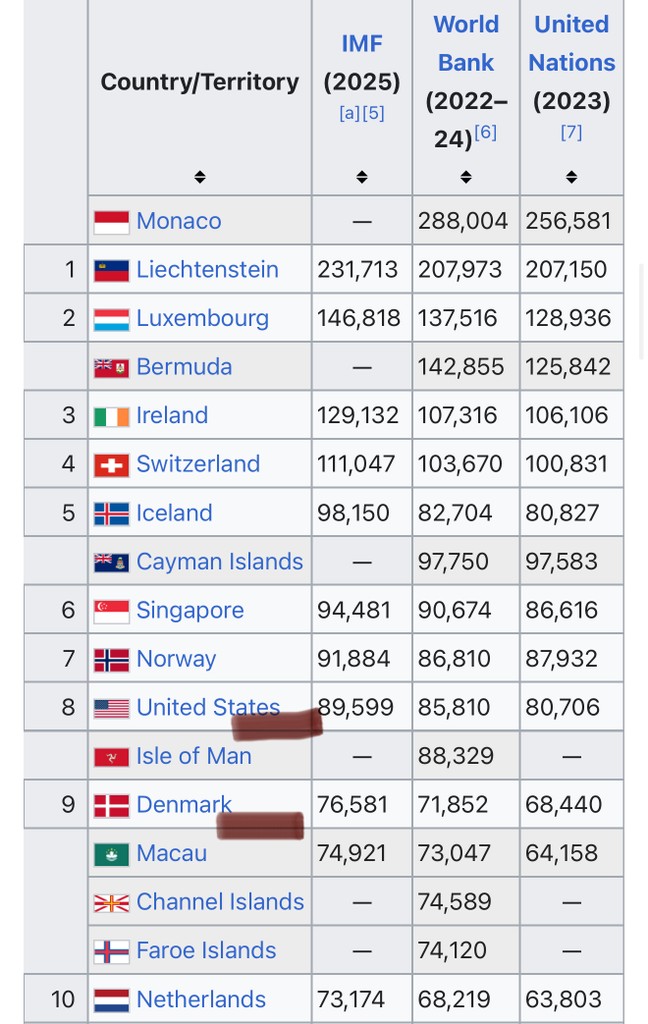Viewport: 648px width, 1024px height.
Task: Sort by United Nations column arrows
Action: click(572, 177)
